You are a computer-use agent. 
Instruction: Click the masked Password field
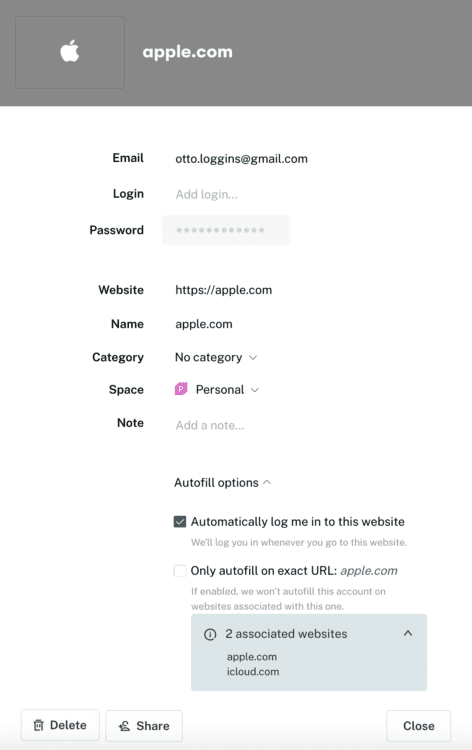click(x=226, y=230)
